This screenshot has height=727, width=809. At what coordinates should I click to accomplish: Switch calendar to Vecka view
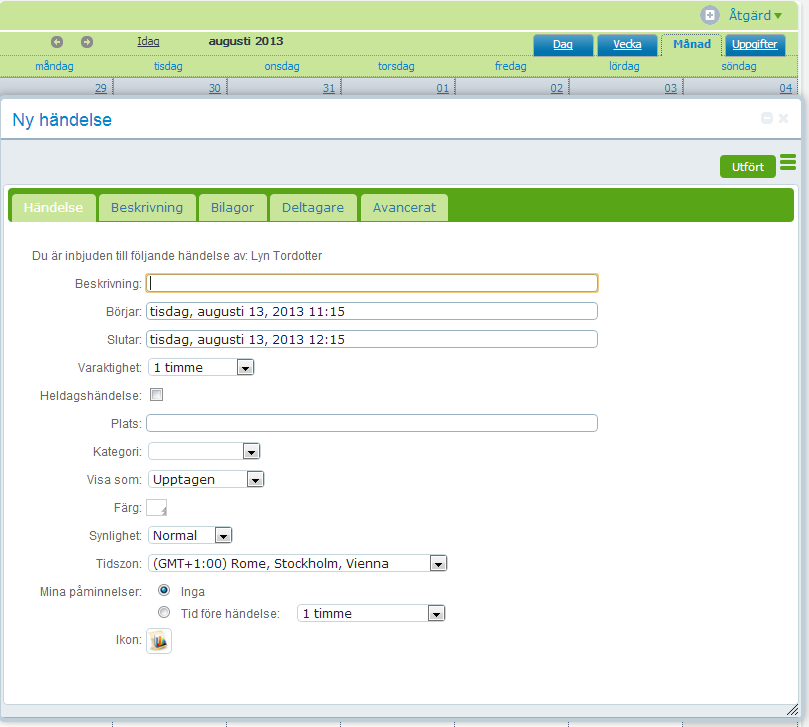pyautogui.click(x=627, y=45)
